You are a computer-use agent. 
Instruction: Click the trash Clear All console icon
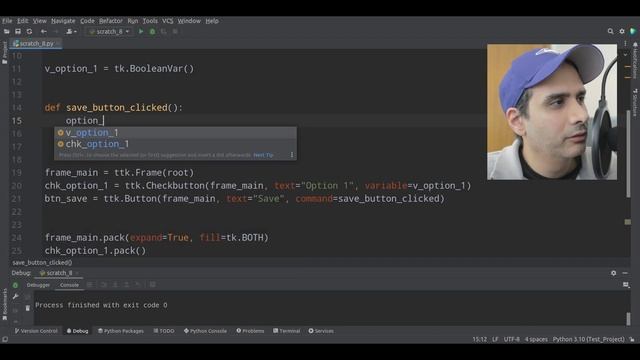pos(27,308)
